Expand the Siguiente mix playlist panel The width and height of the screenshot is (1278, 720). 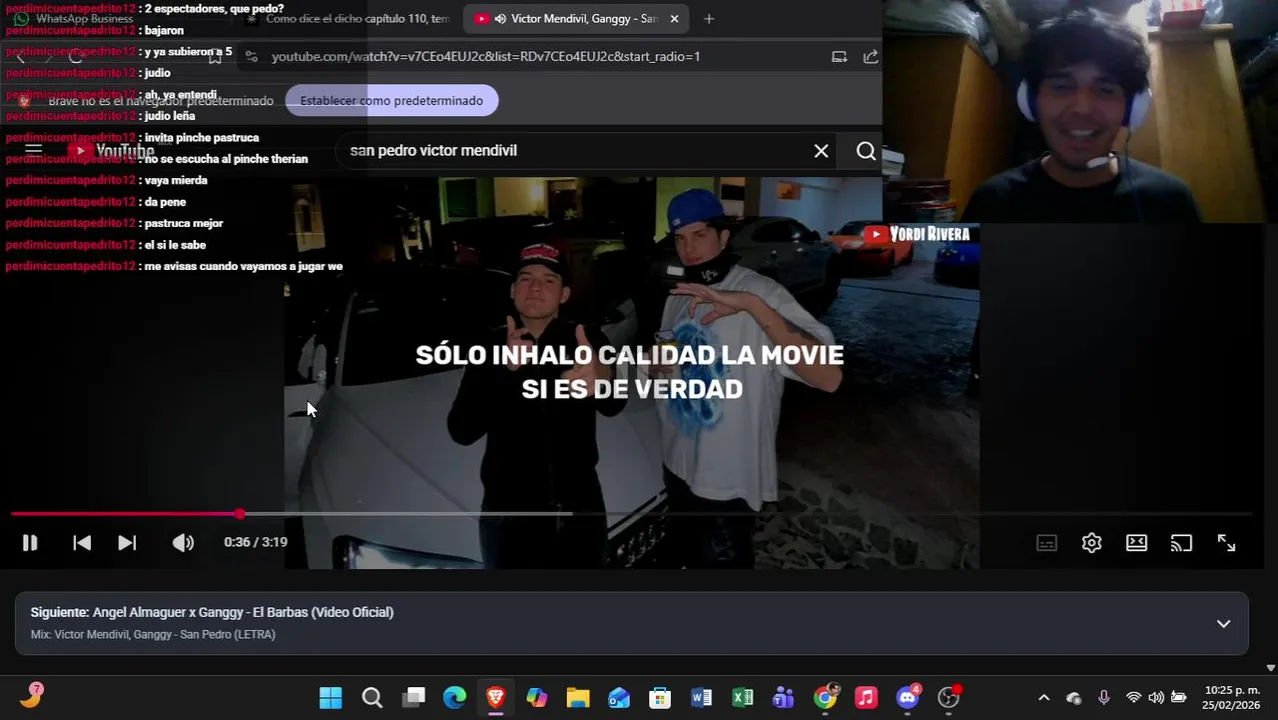coord(1223,624)
